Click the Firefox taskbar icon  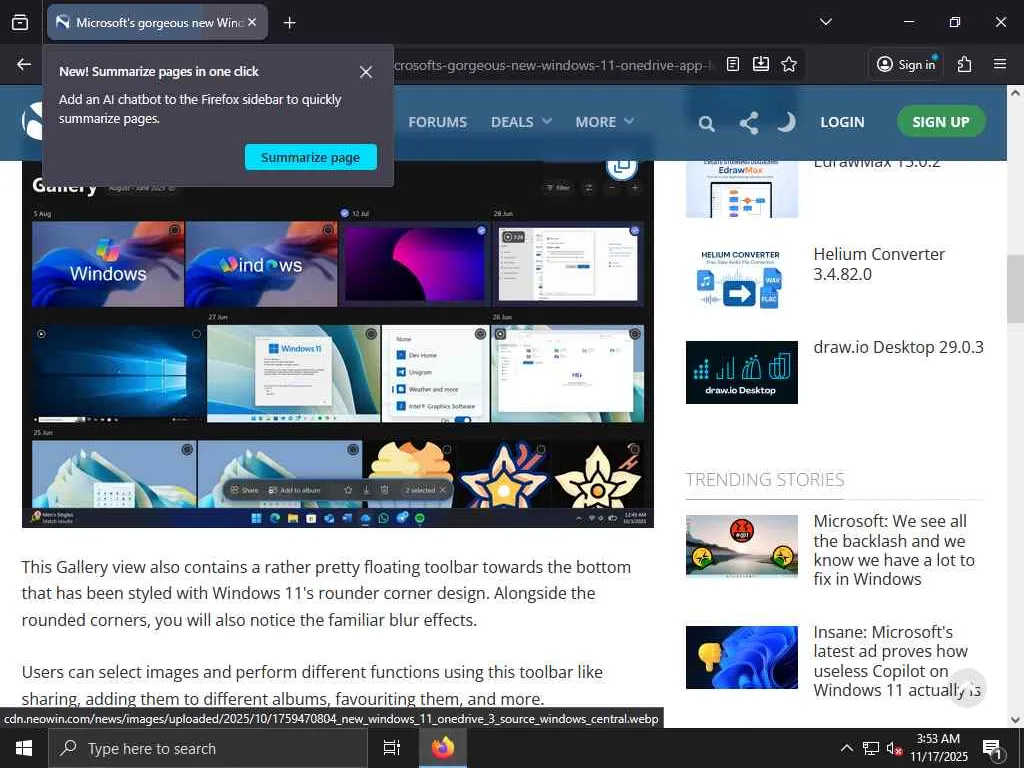coord(443,748)
